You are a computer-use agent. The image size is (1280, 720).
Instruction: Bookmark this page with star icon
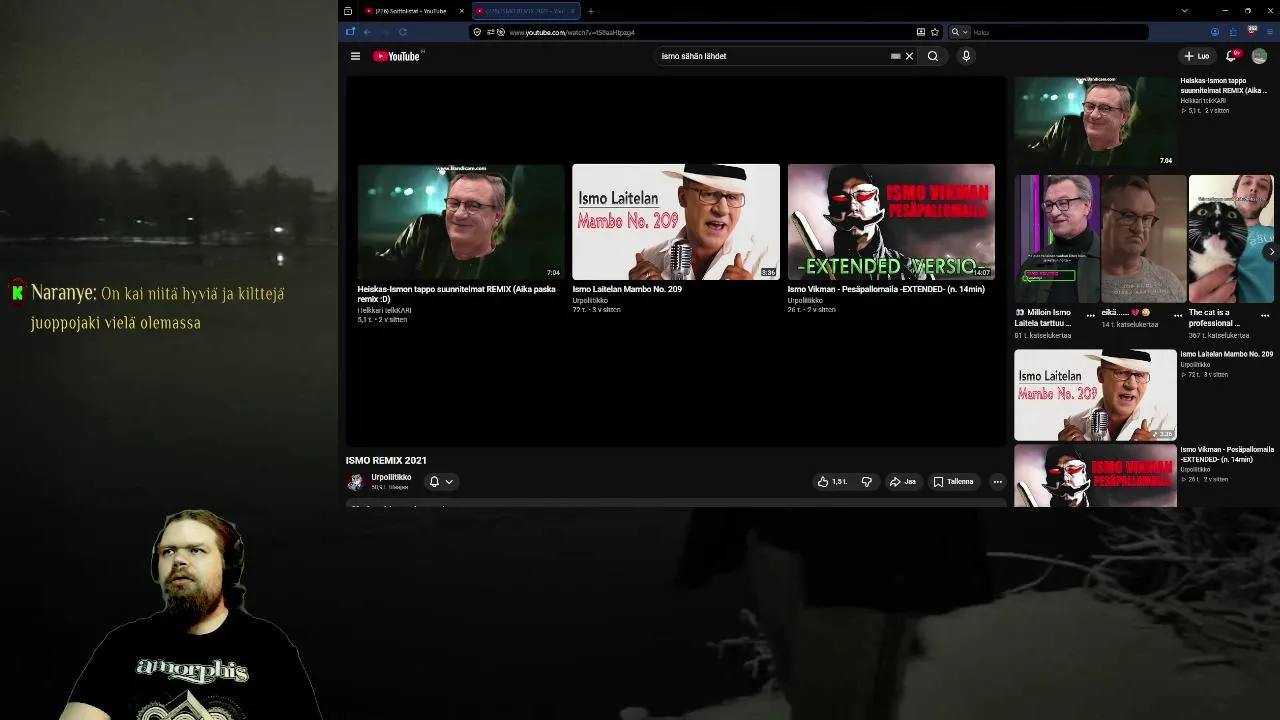coord(935,32)
